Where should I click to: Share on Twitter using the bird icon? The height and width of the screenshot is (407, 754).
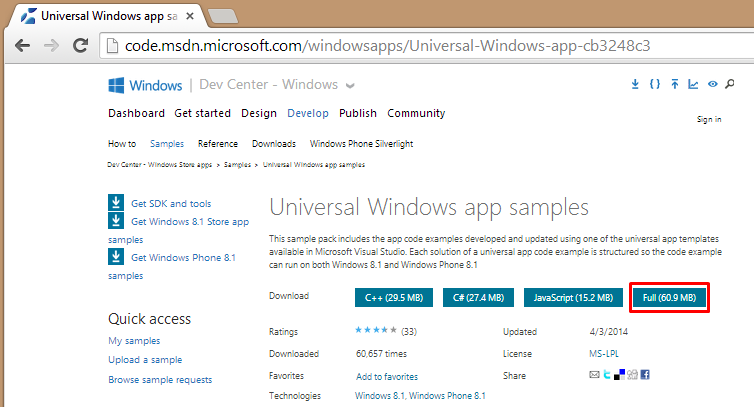point(607,374)
